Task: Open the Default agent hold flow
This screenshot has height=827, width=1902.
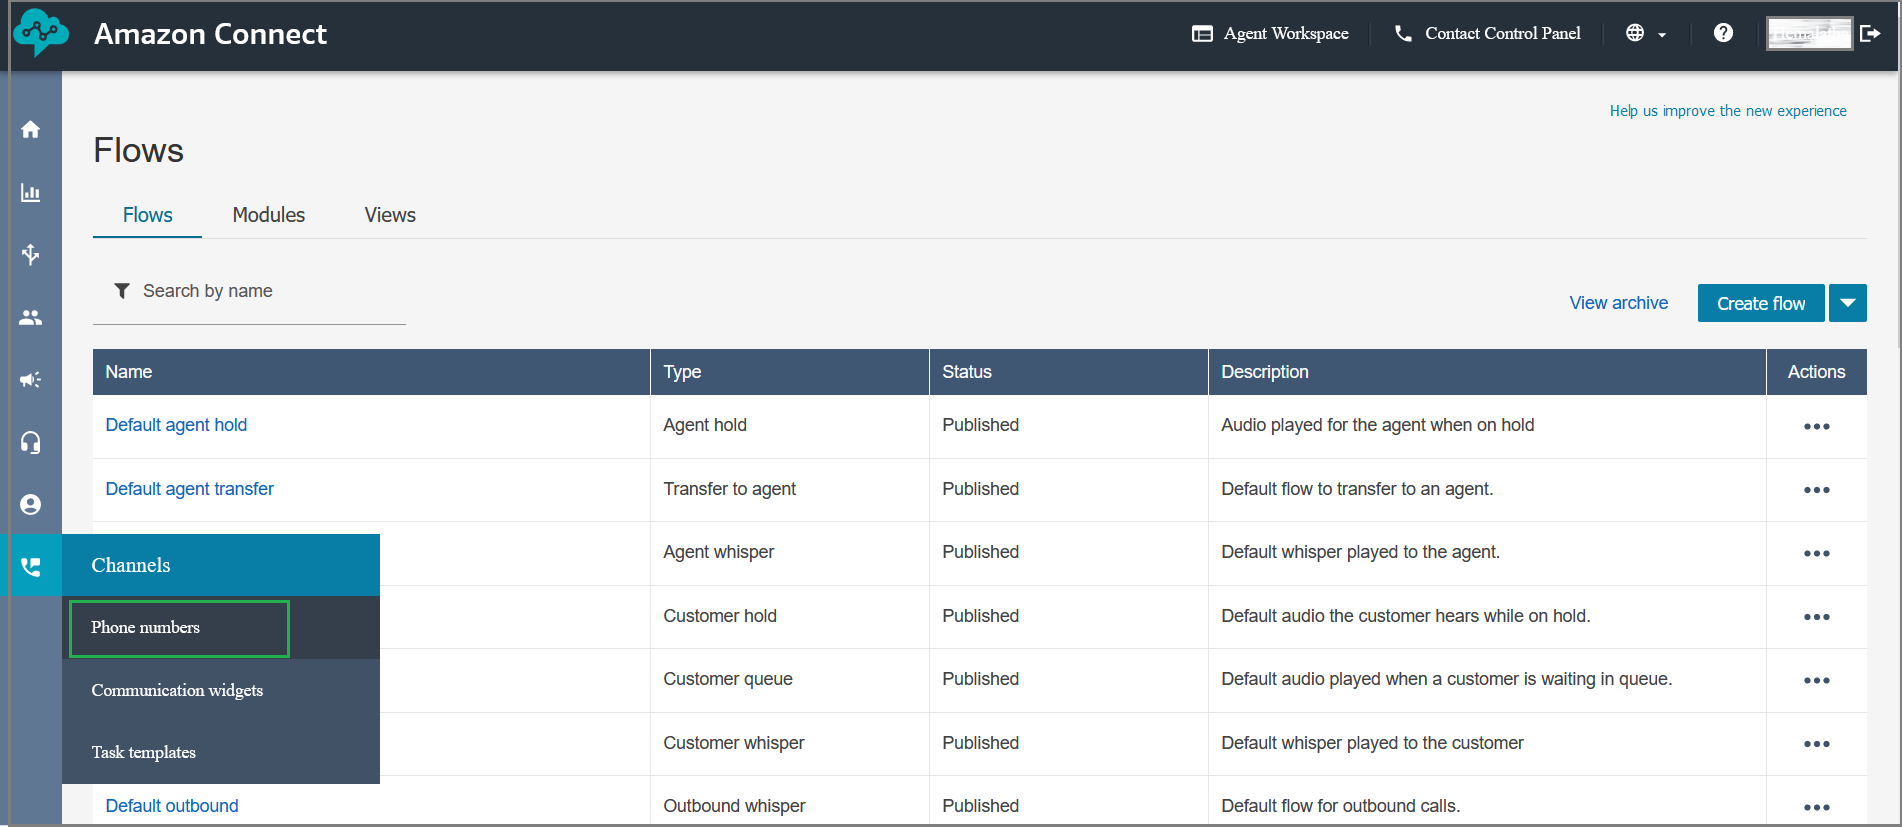Action: pyautogui.click(x=176, y=425)
